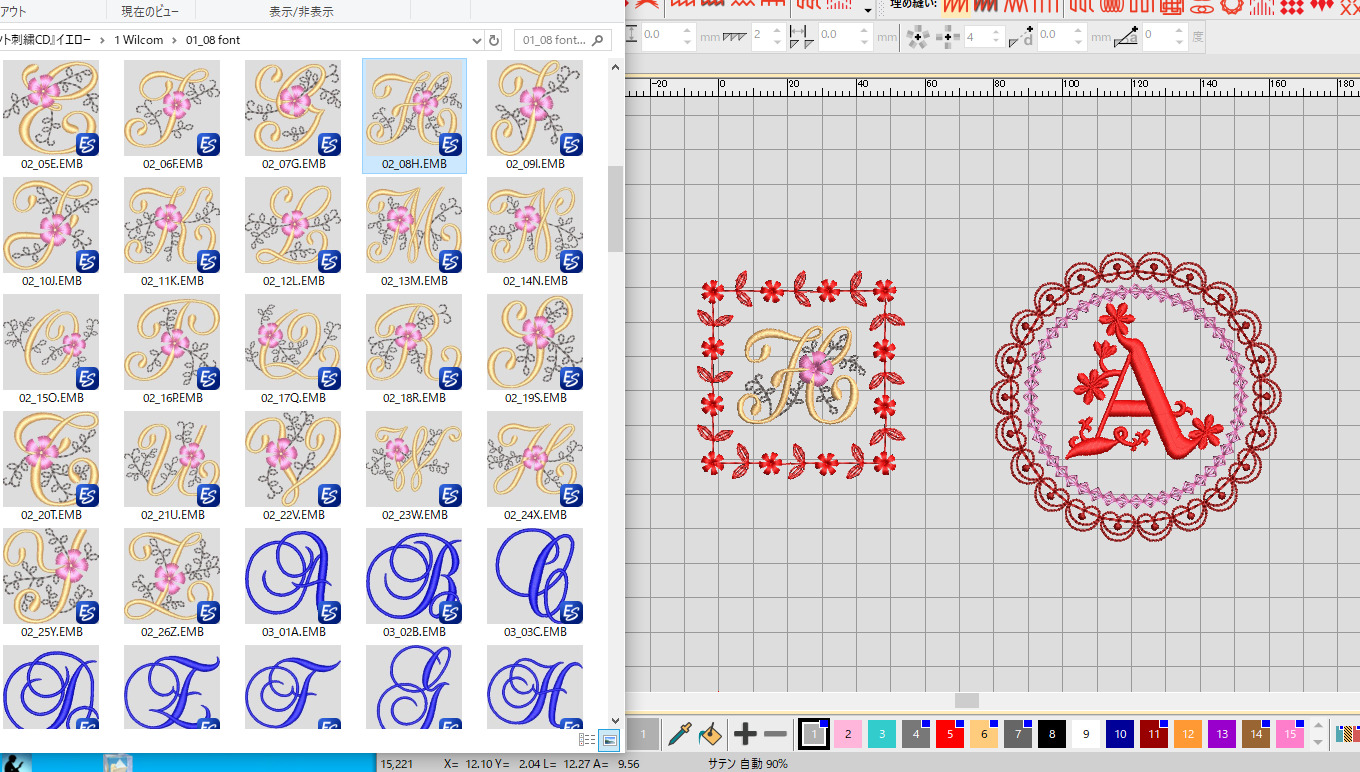Image resolution: width=1360 pixels, height=772 pixels.
Task: Choose navy color swatch number 10
Action: coord(1119,735)
